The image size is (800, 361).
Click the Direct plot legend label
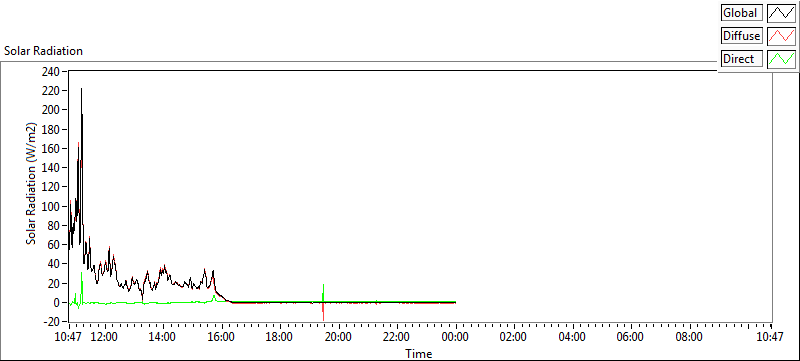[x=741, y=59]
